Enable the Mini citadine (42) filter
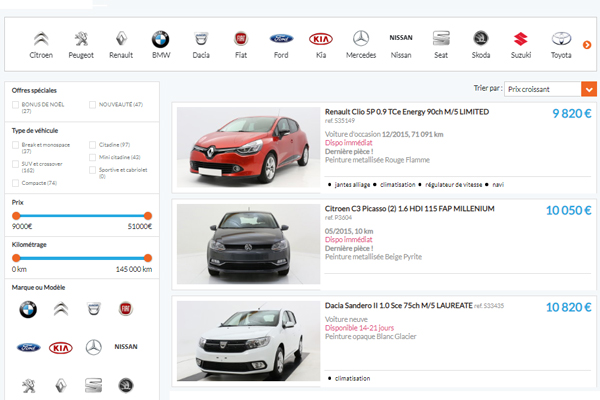Image resolution: width=600 pixels, height=400 pixels. click(x=92, y=157)
